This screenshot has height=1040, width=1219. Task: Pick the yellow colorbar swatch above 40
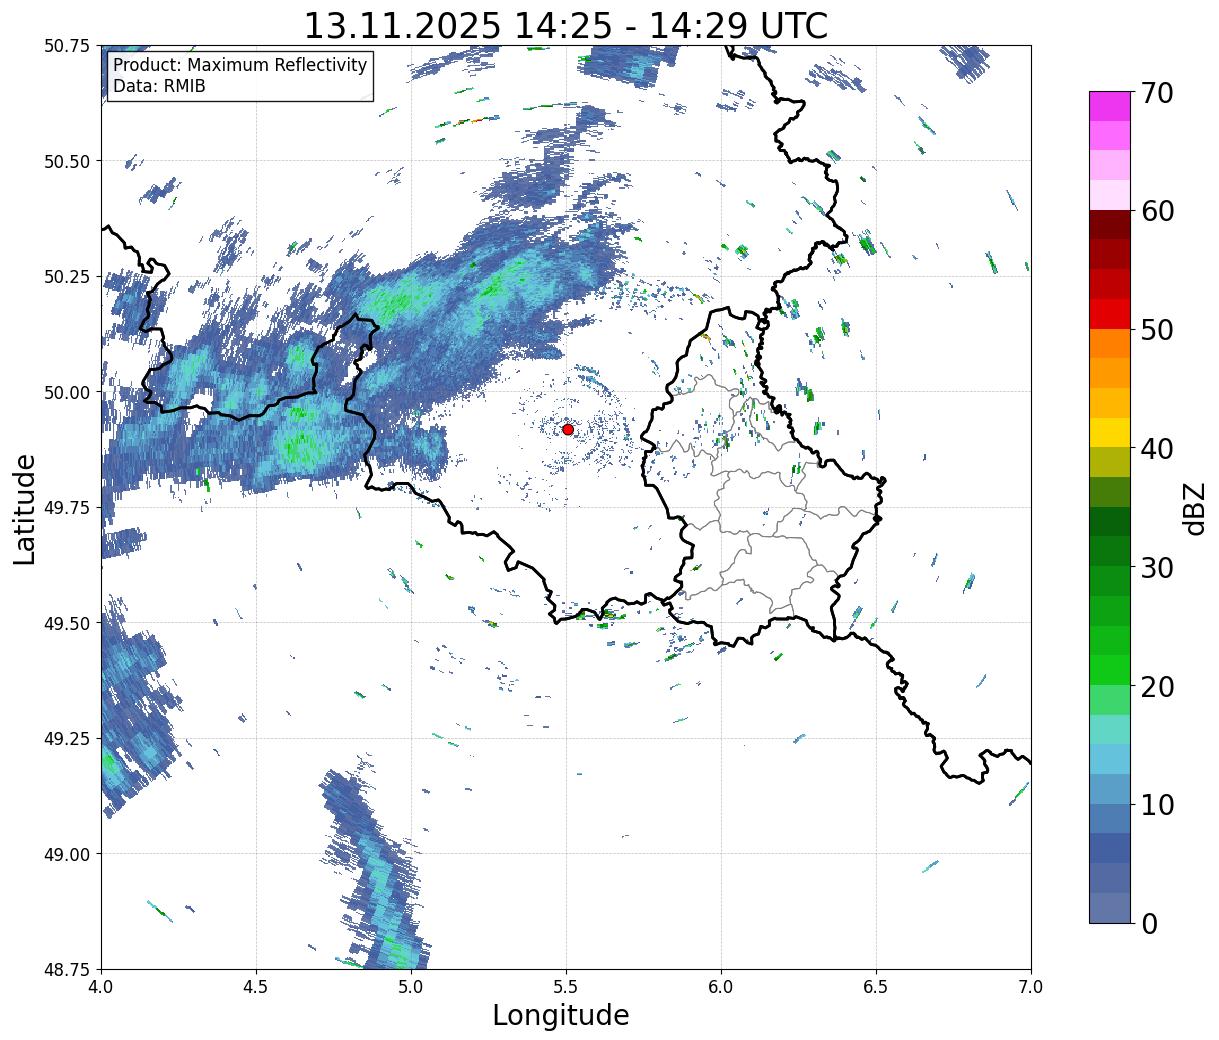point(1110,433)
